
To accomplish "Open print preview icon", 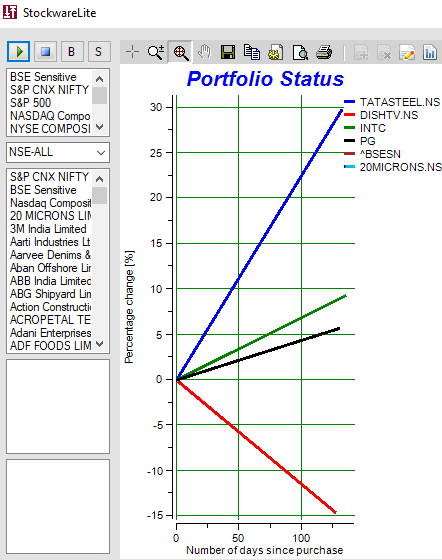I will pos(300,52).
